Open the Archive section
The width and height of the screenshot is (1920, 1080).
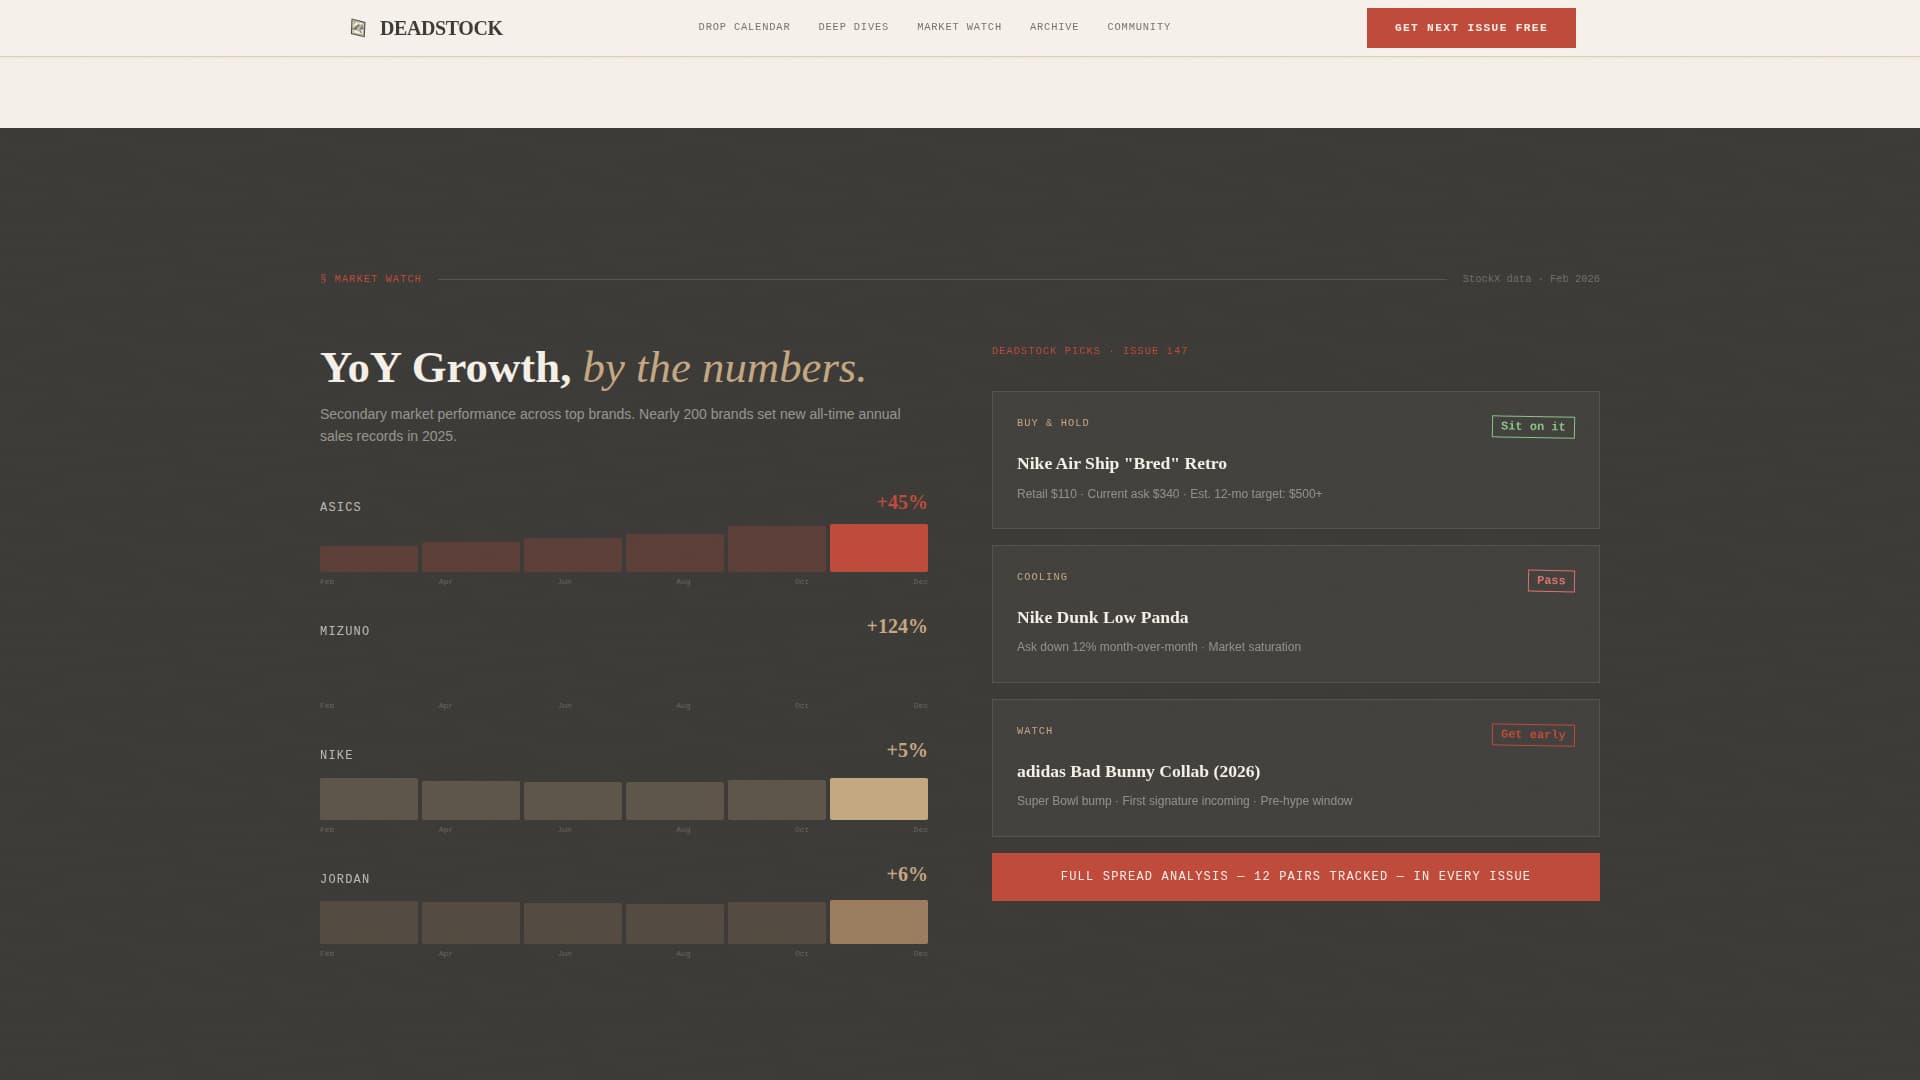(x=1054, y=27)
